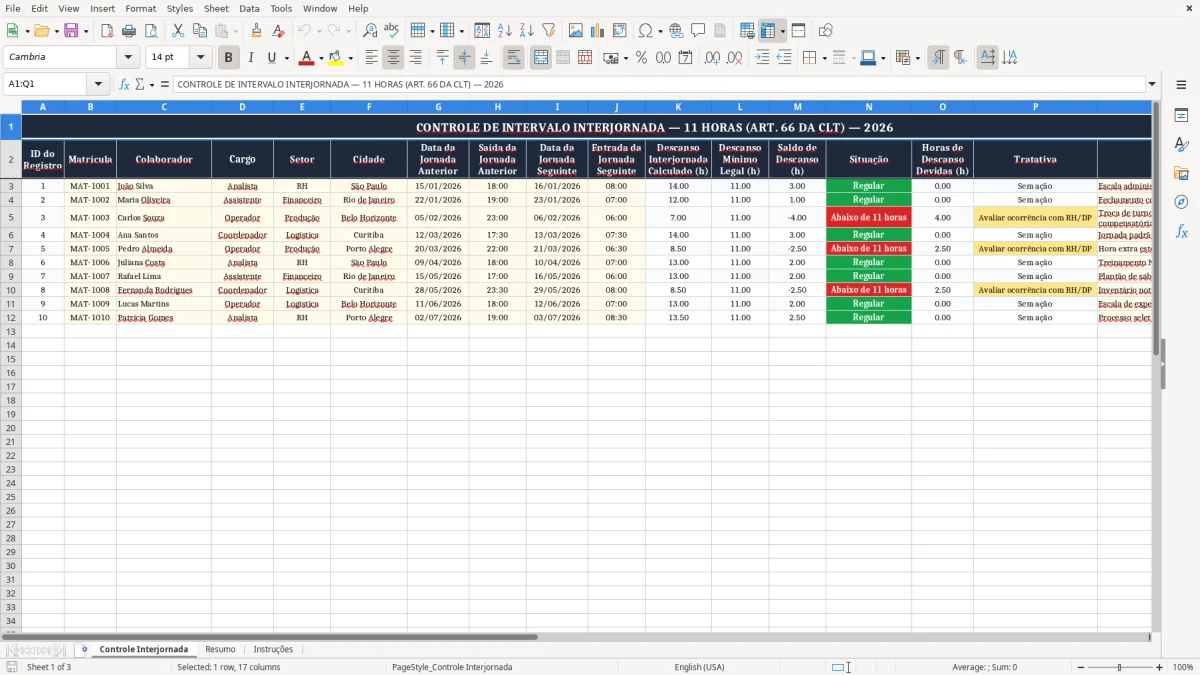Screen dimensions: 1200x675
Task: Increase indent icon
Action: click(762, 58)
